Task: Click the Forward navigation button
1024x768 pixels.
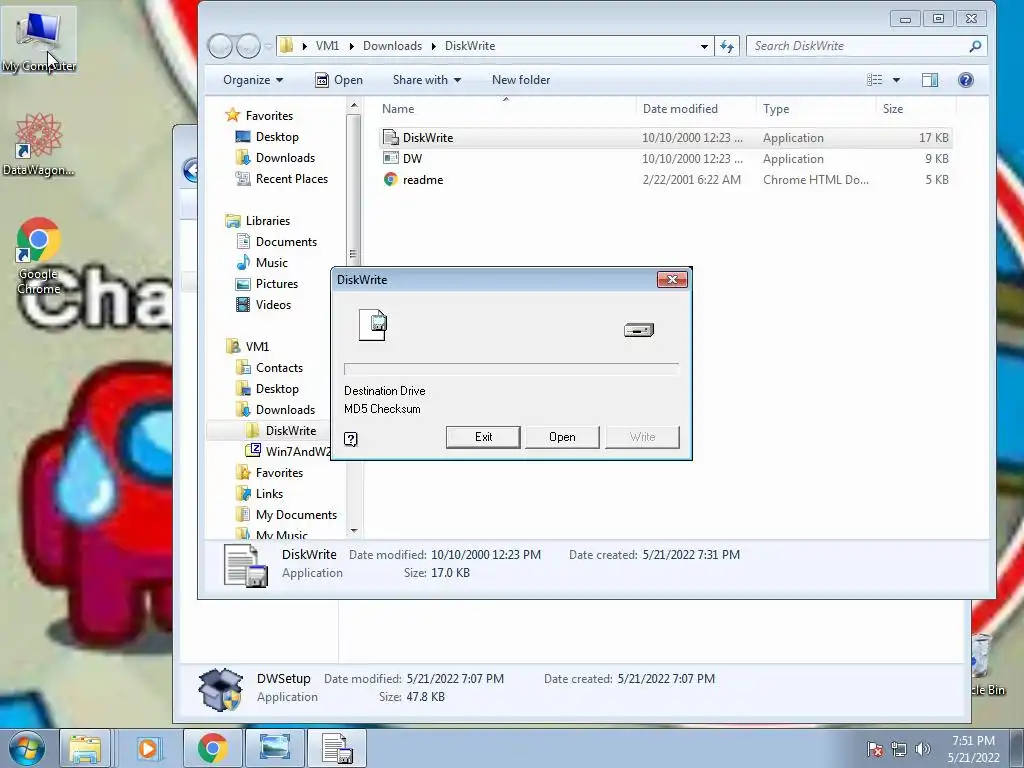Action: tap(248, 46)
